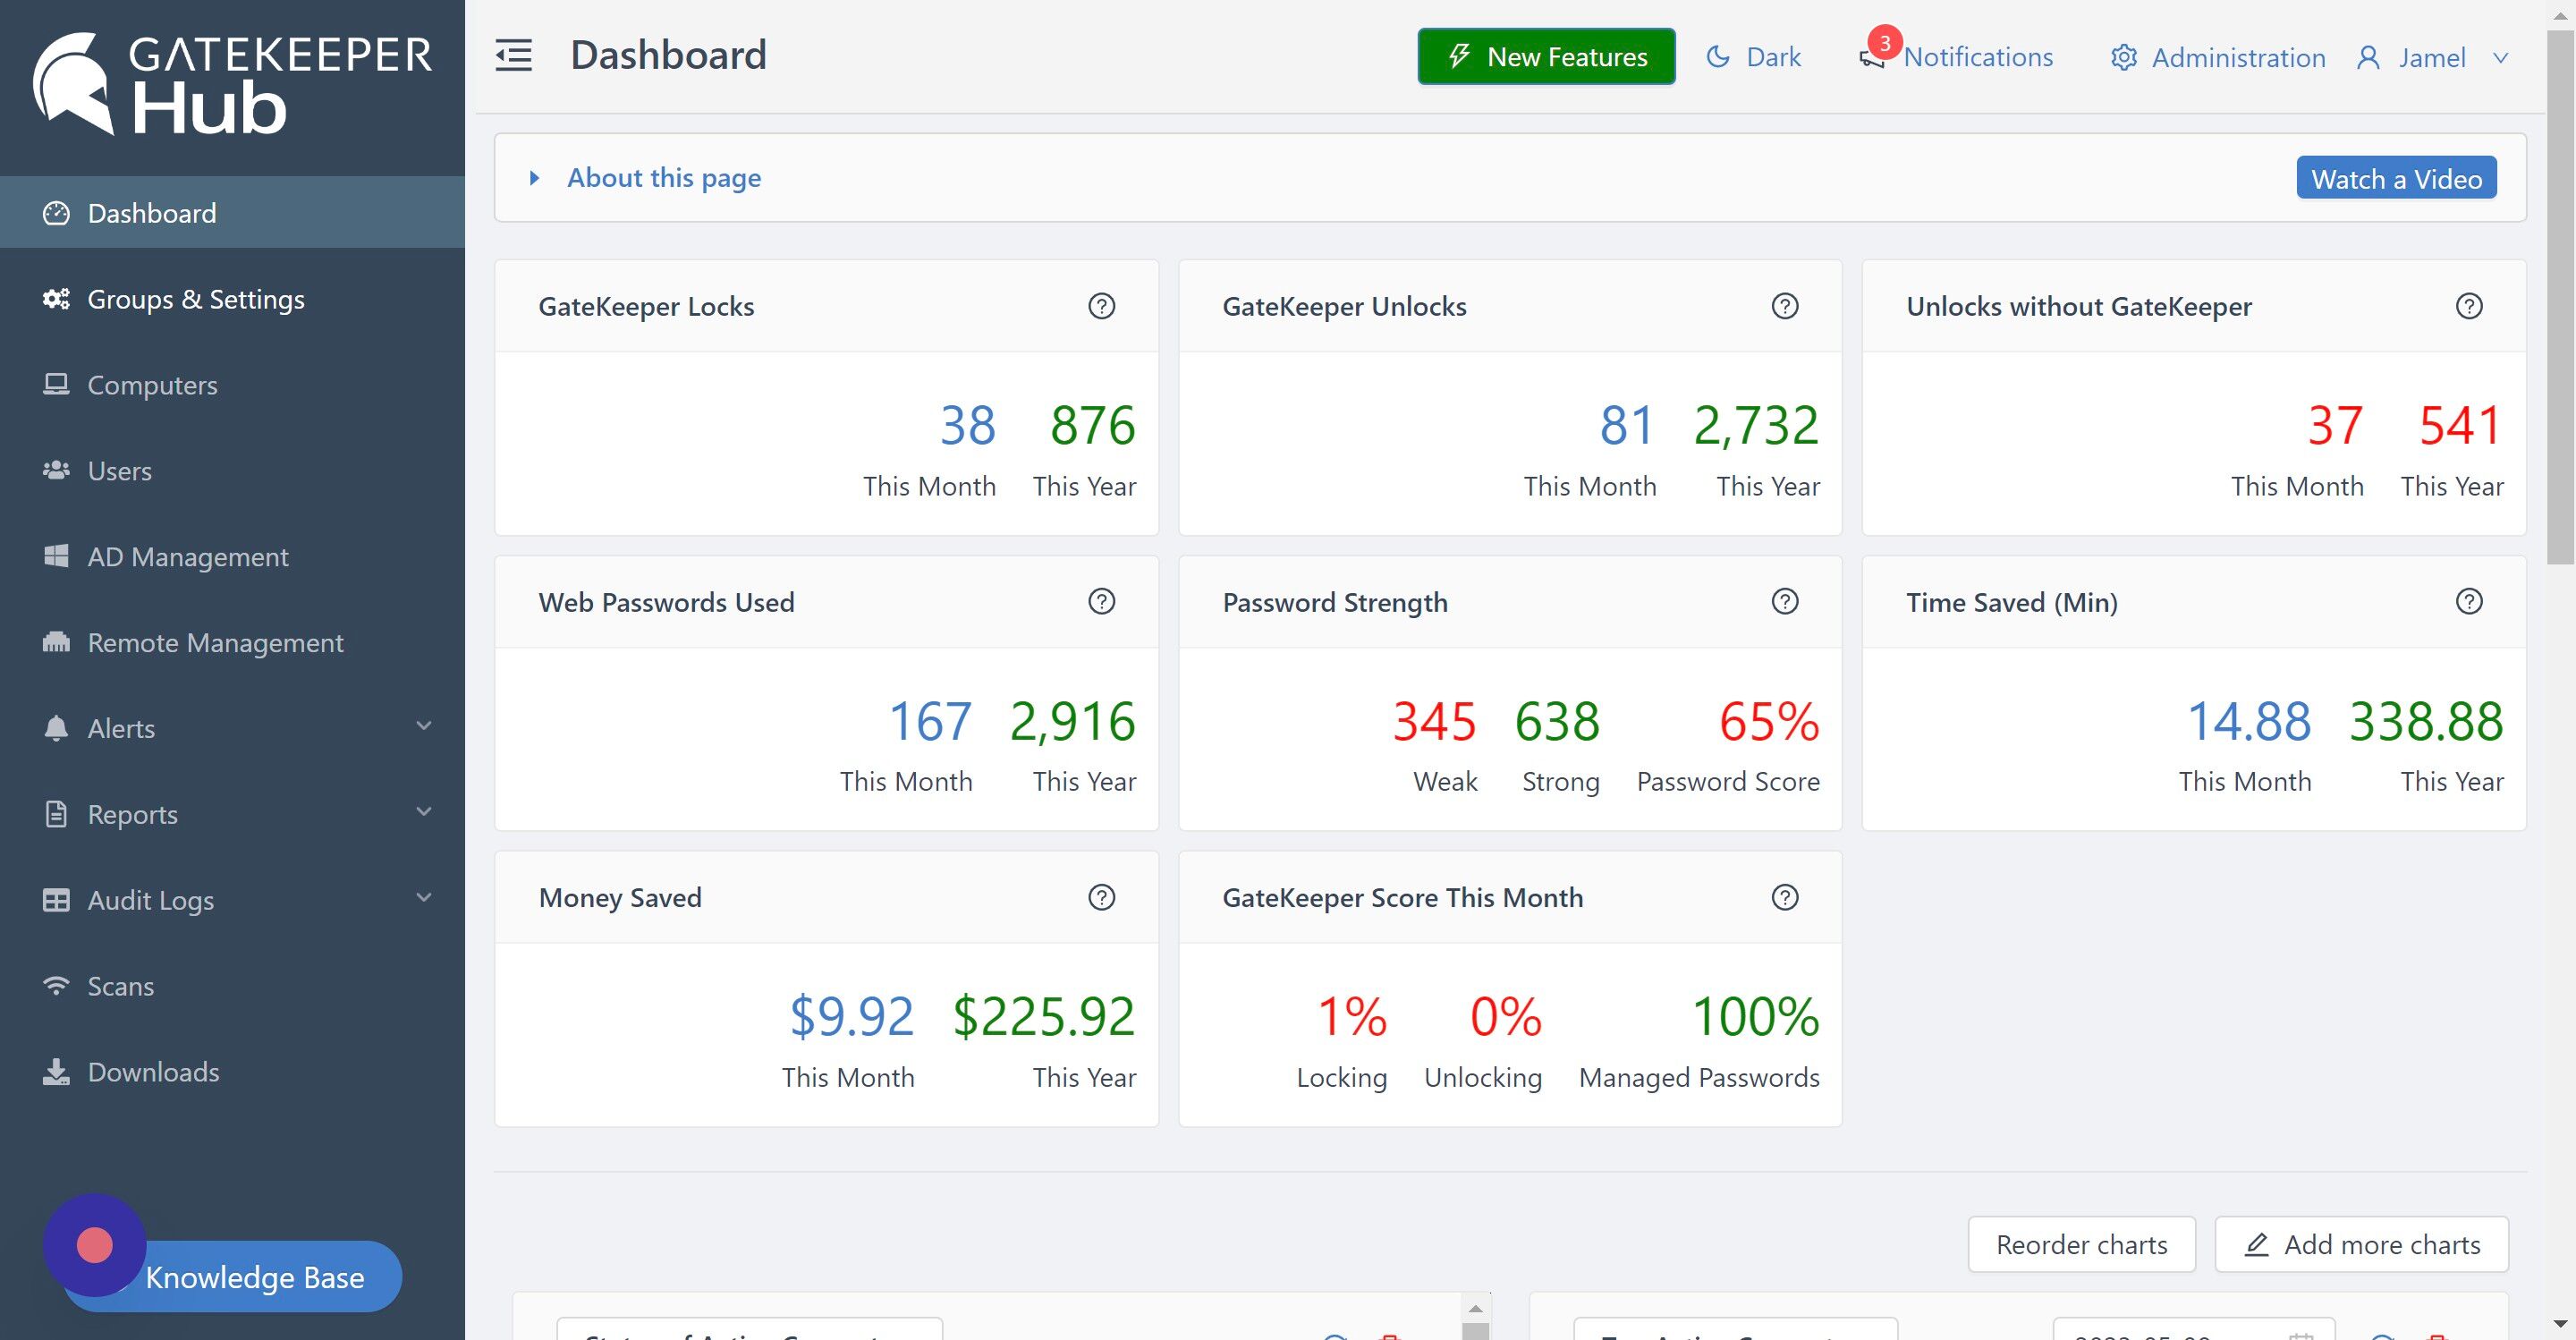The height and width of the screenshot is (1340, 2576).
Task: Click Reorder charts button
Action: [x=2081, y=1244]
